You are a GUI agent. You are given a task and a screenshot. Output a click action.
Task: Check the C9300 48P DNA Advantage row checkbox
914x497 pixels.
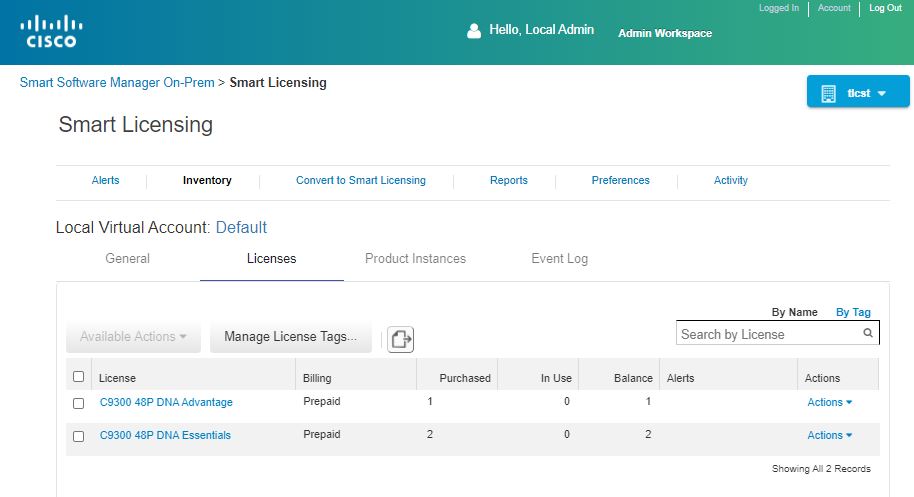79,403
